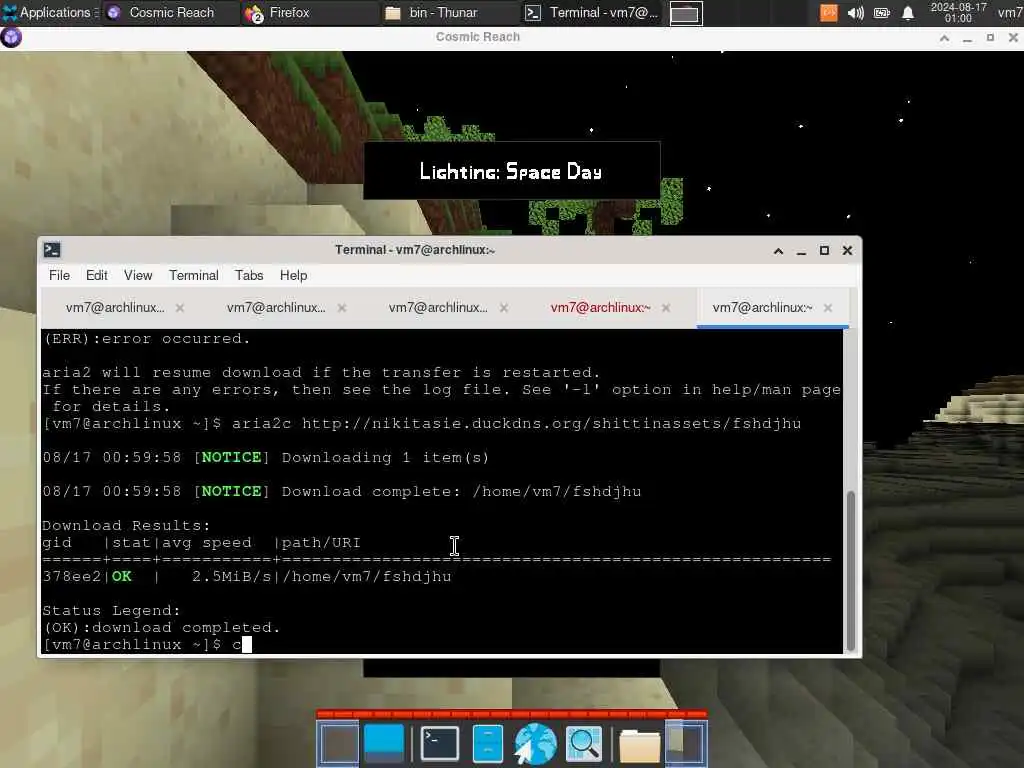Screen dimensions: 1024x768
Task: Switch to Cosmic Reach taskbar entry
Action: [171, 12]
